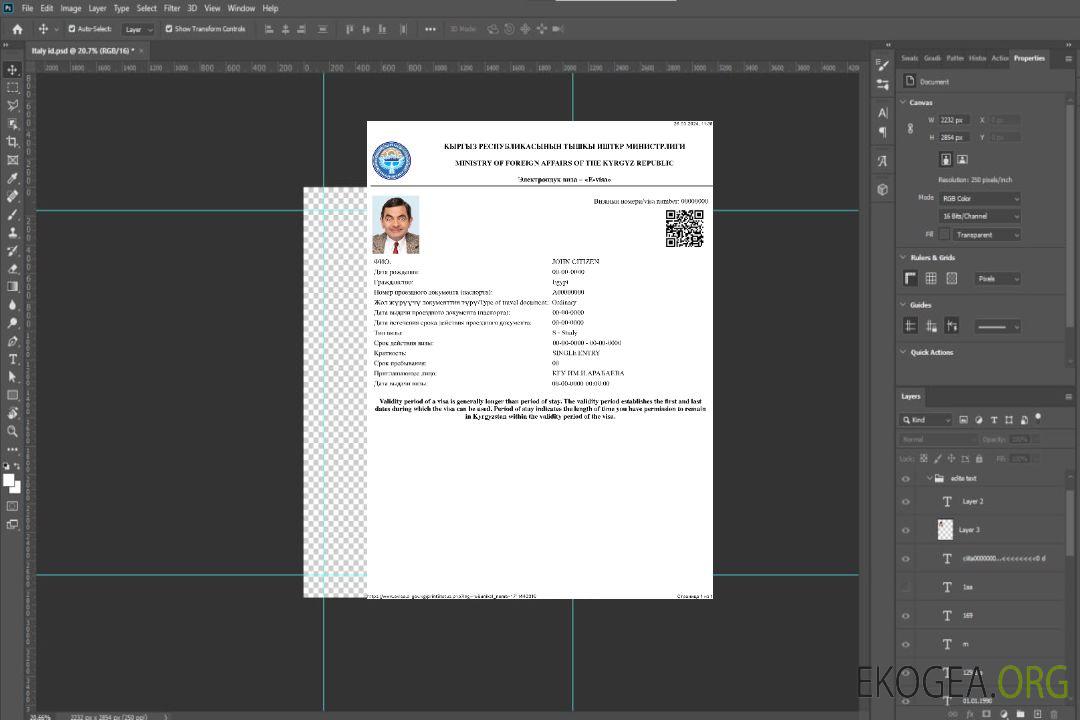Toggle the Auto-Select checkbox
This screenshot has height=720, width=1080.
tap(72, 29)
